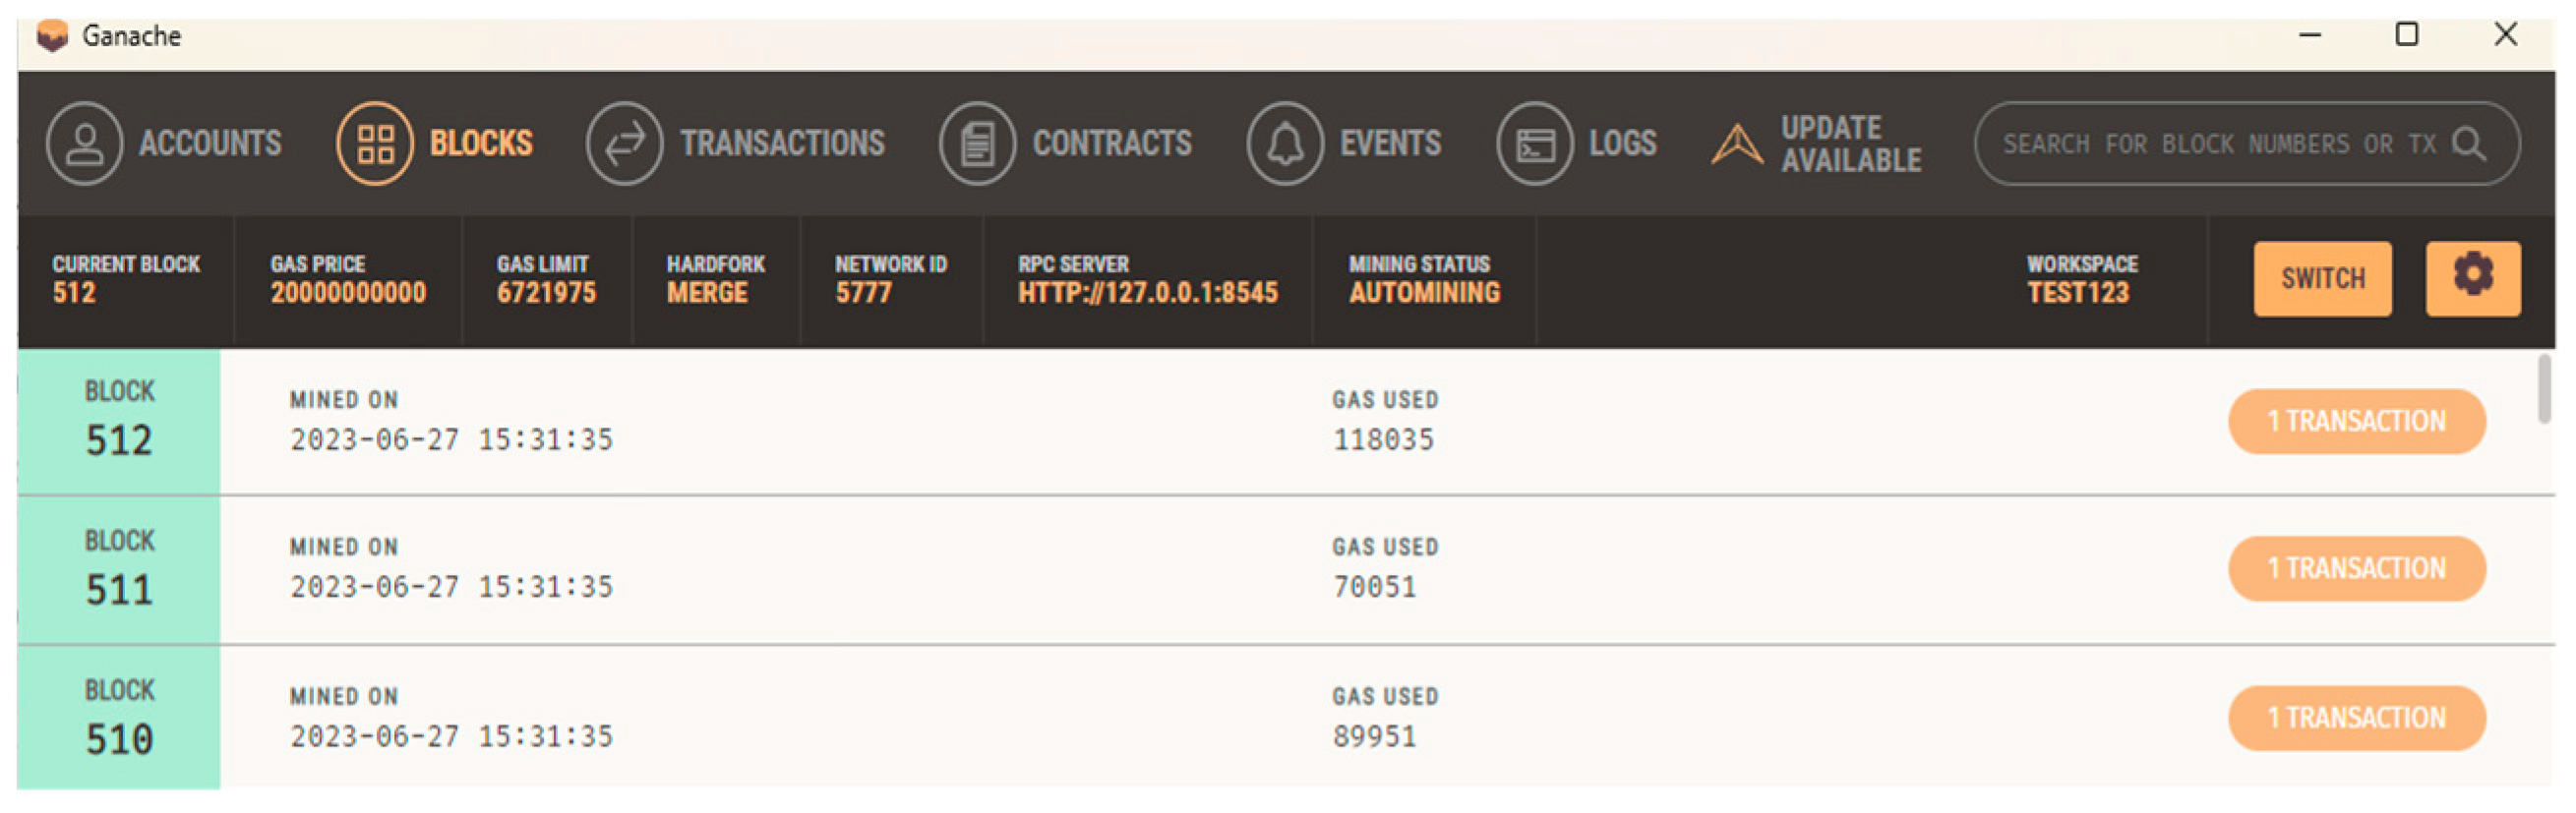Click block 511 mined-on timestamp
2576x813 pixels.
pos(451,586)
